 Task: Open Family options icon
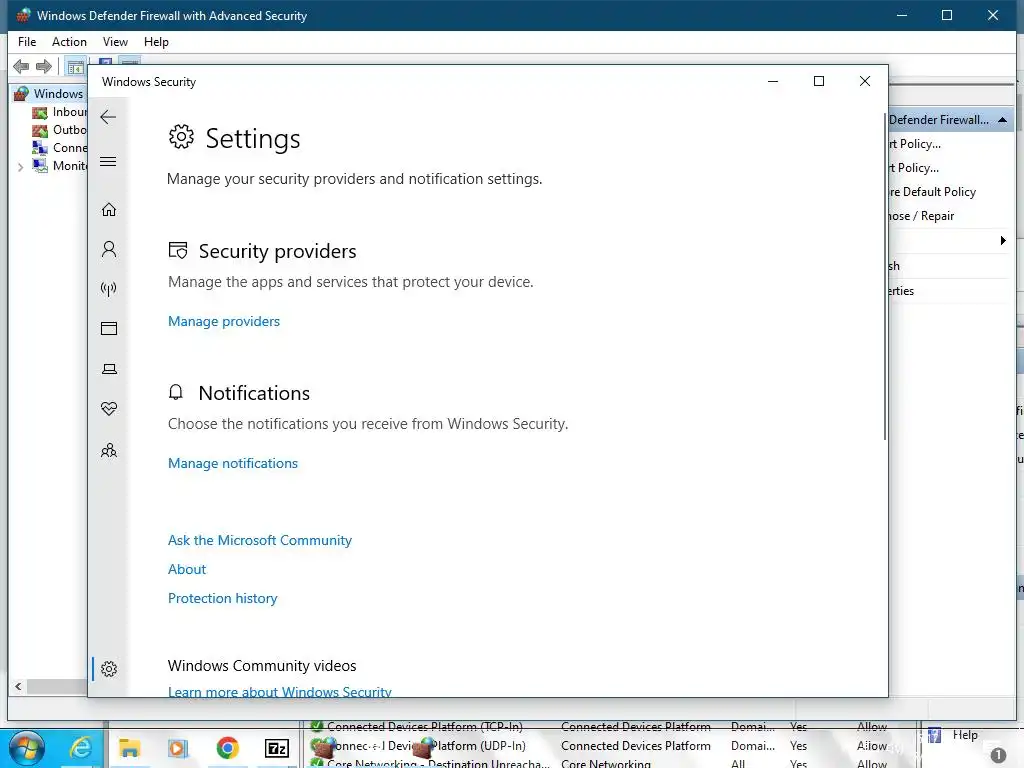click(109, 451)
